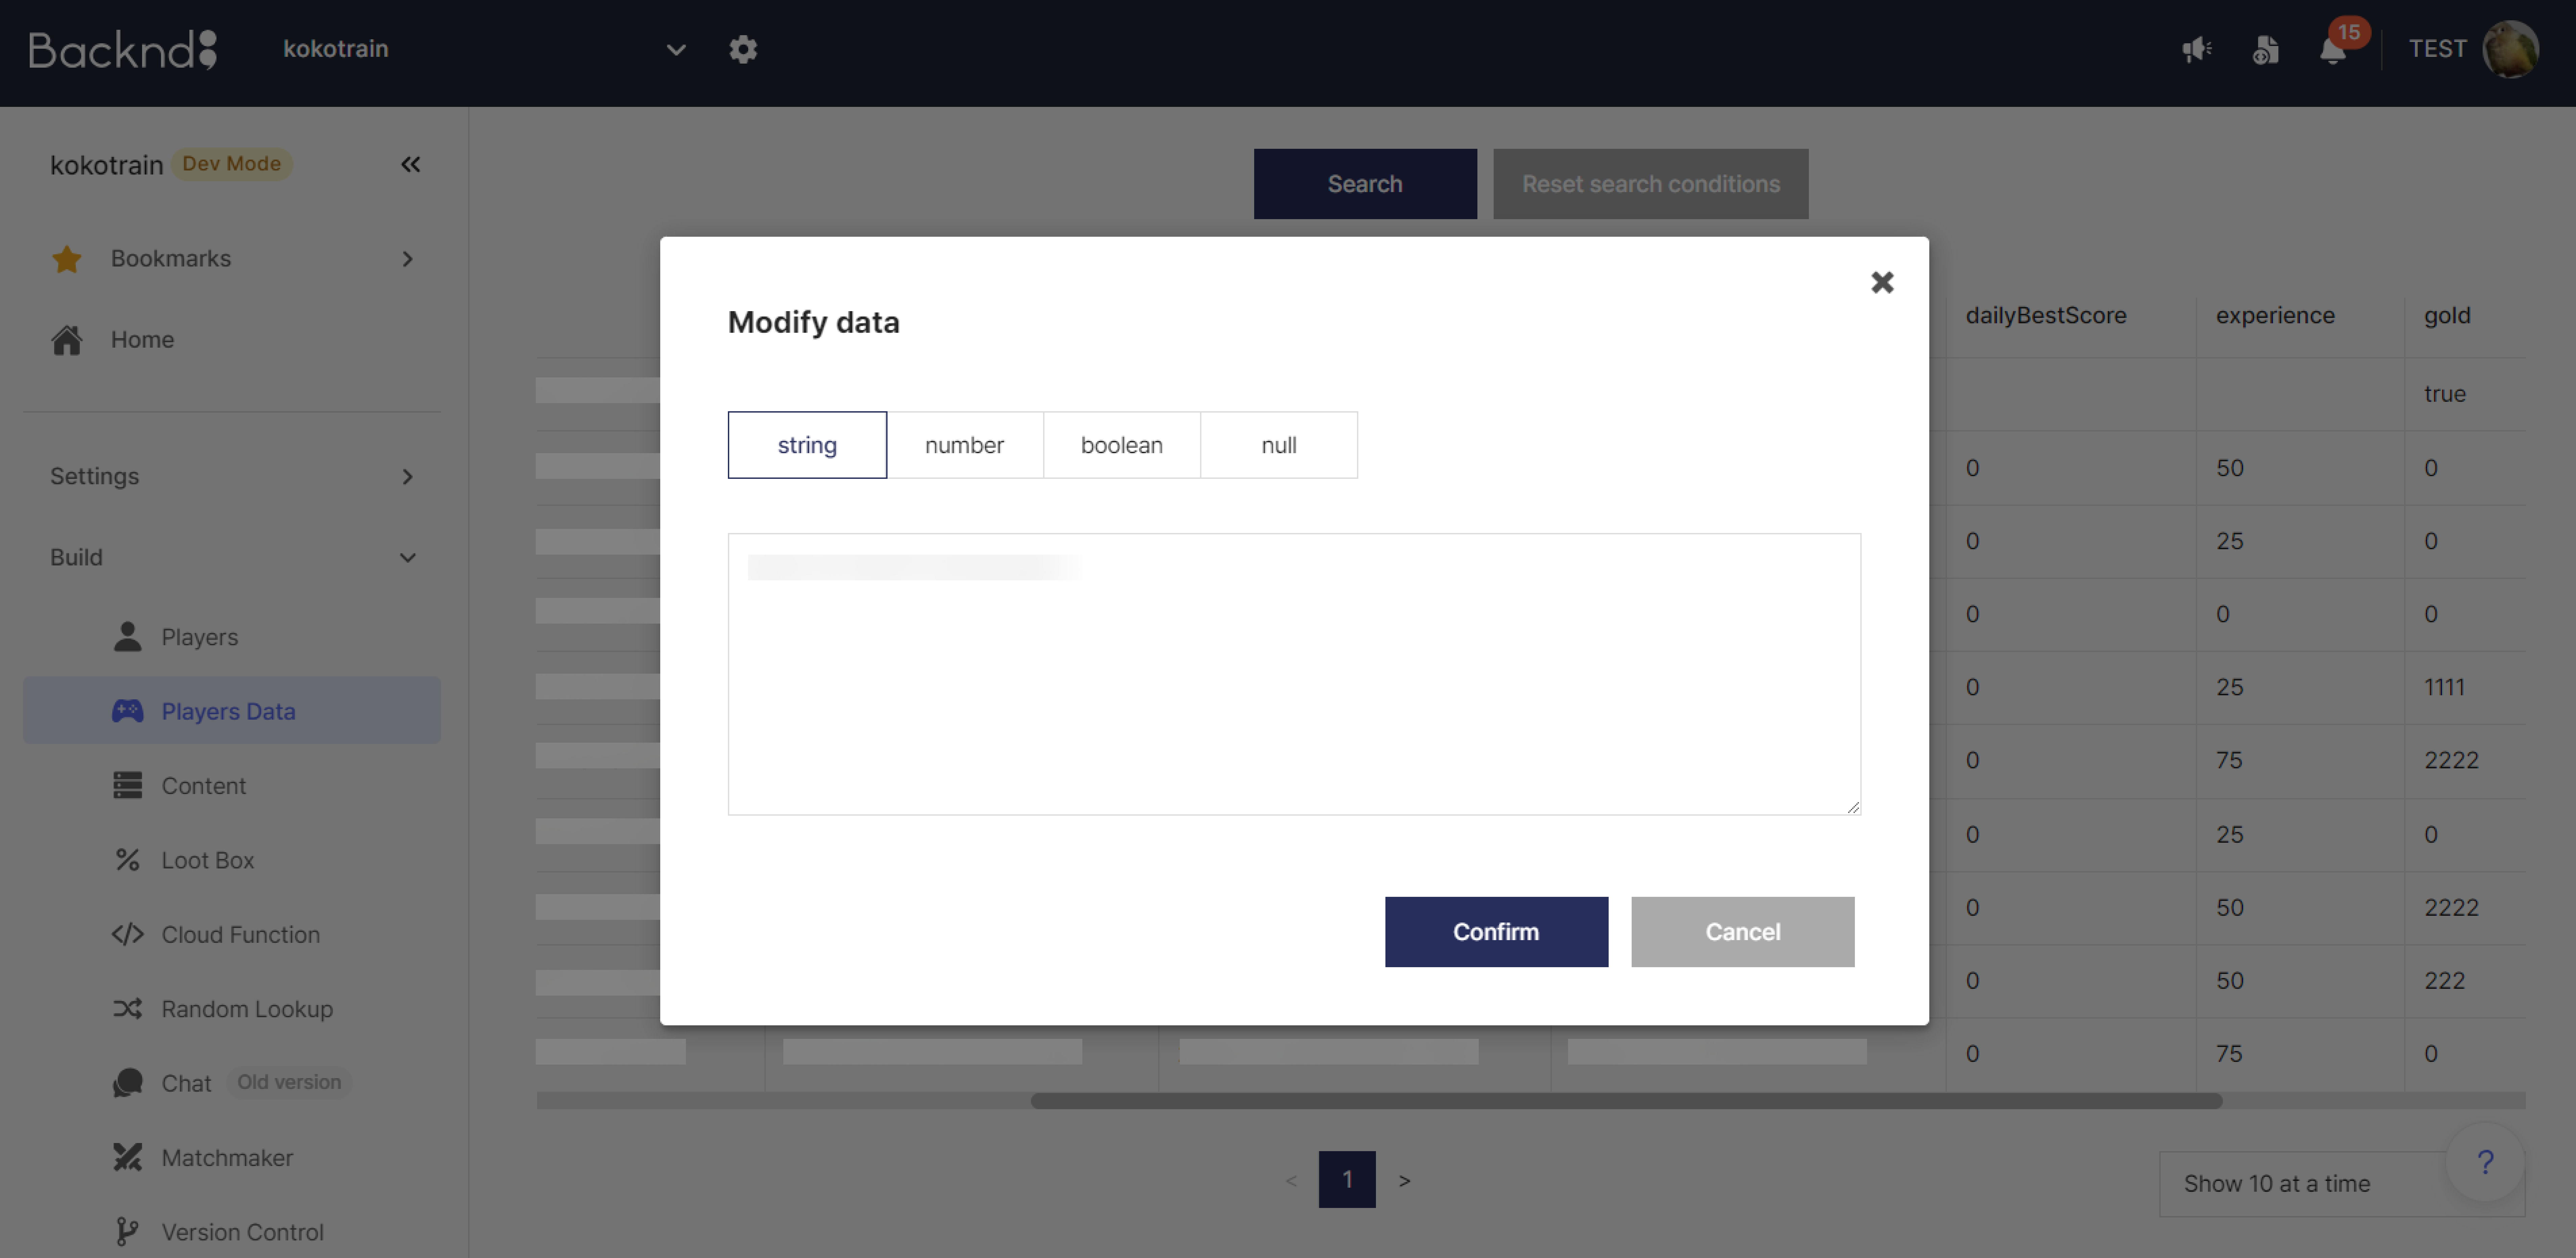The height and width of the screenshot is (1258, 2576).
Task: Click inside the data value text area
Action: (1294, 674)
